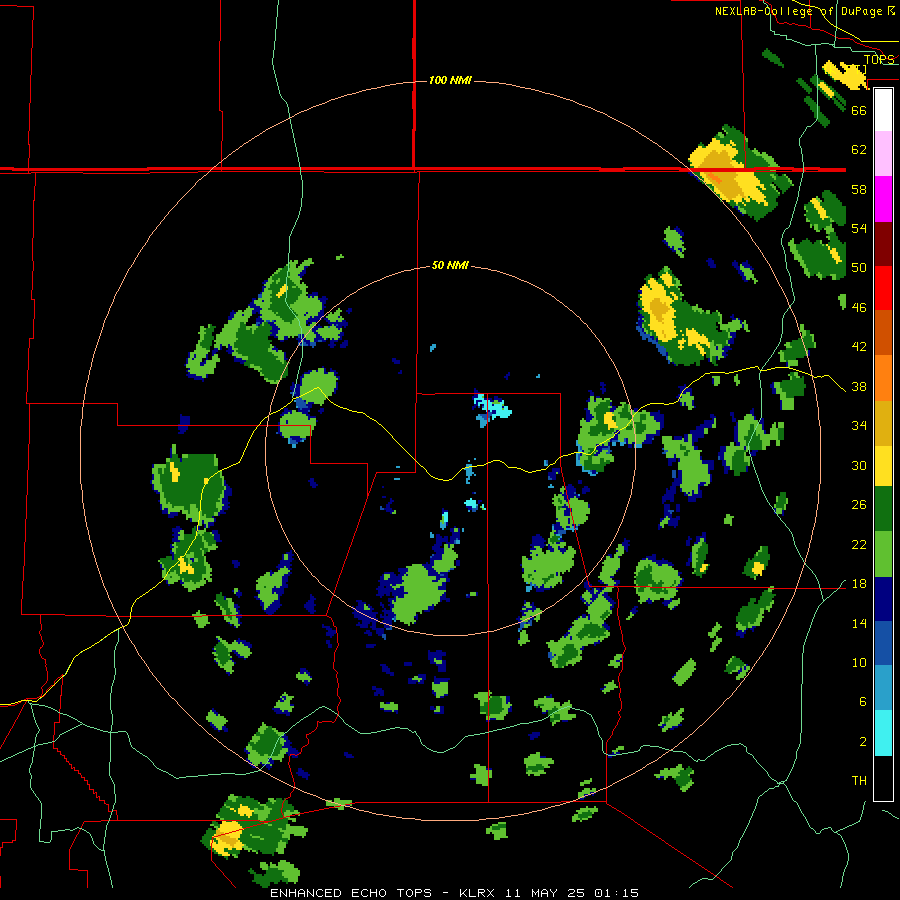Viewport: 900px width, 900px height.
Task: Select the navy blue legend swatch
Action: click(883, 599)
